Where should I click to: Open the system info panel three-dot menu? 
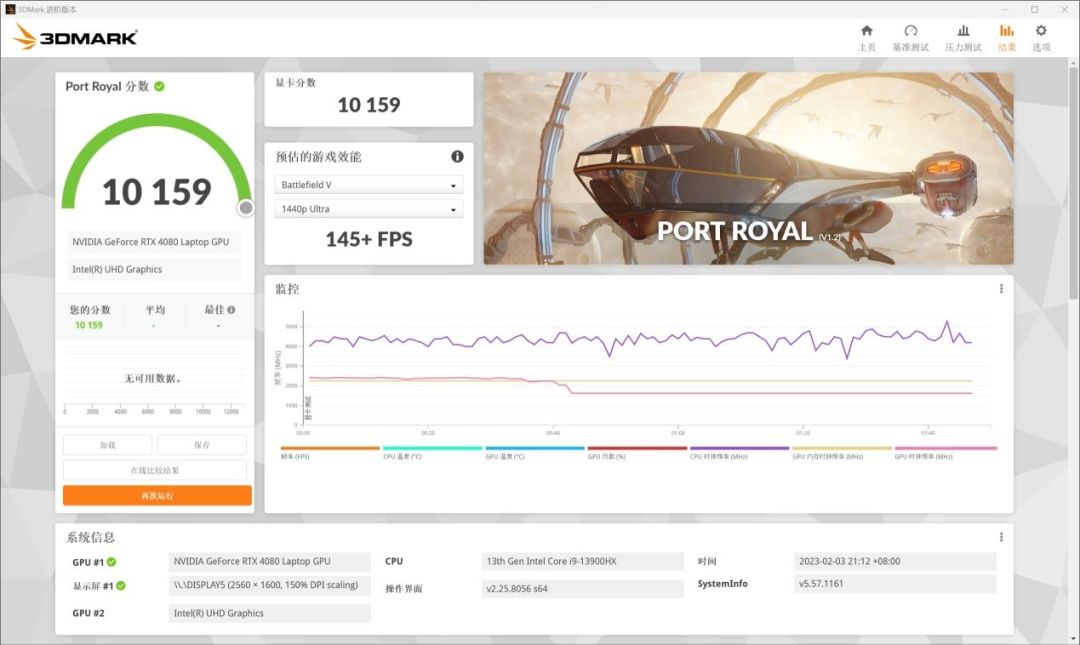tap(1001, 537)
